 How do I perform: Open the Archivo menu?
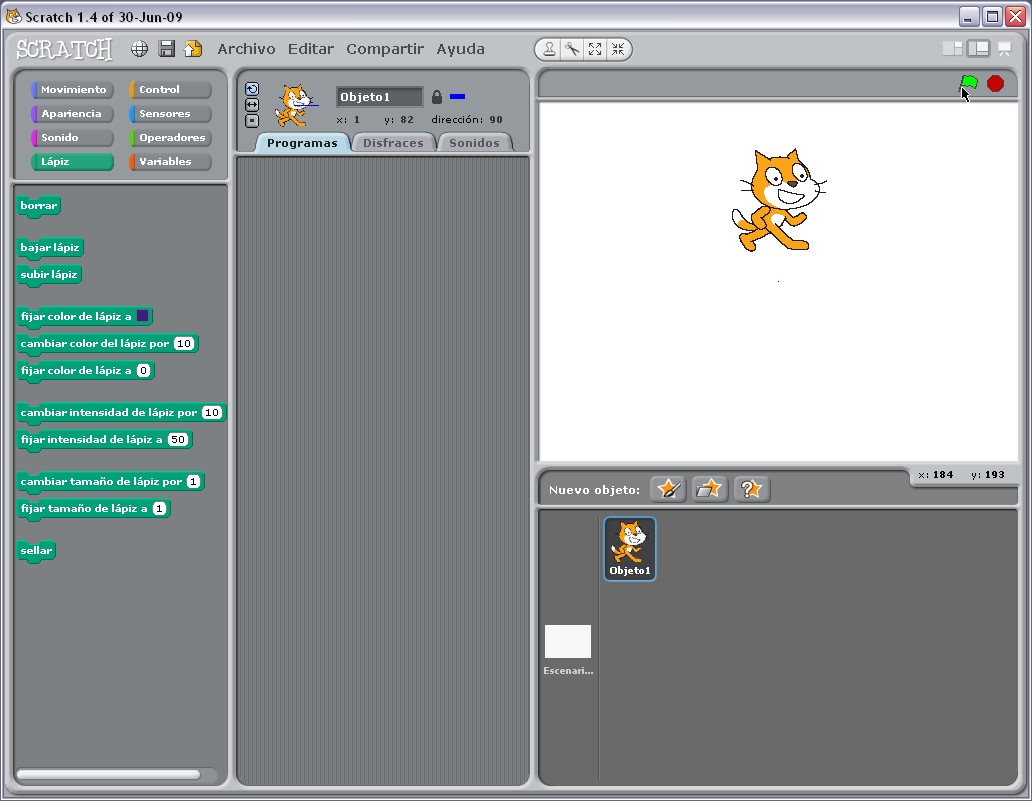(246, 49)
